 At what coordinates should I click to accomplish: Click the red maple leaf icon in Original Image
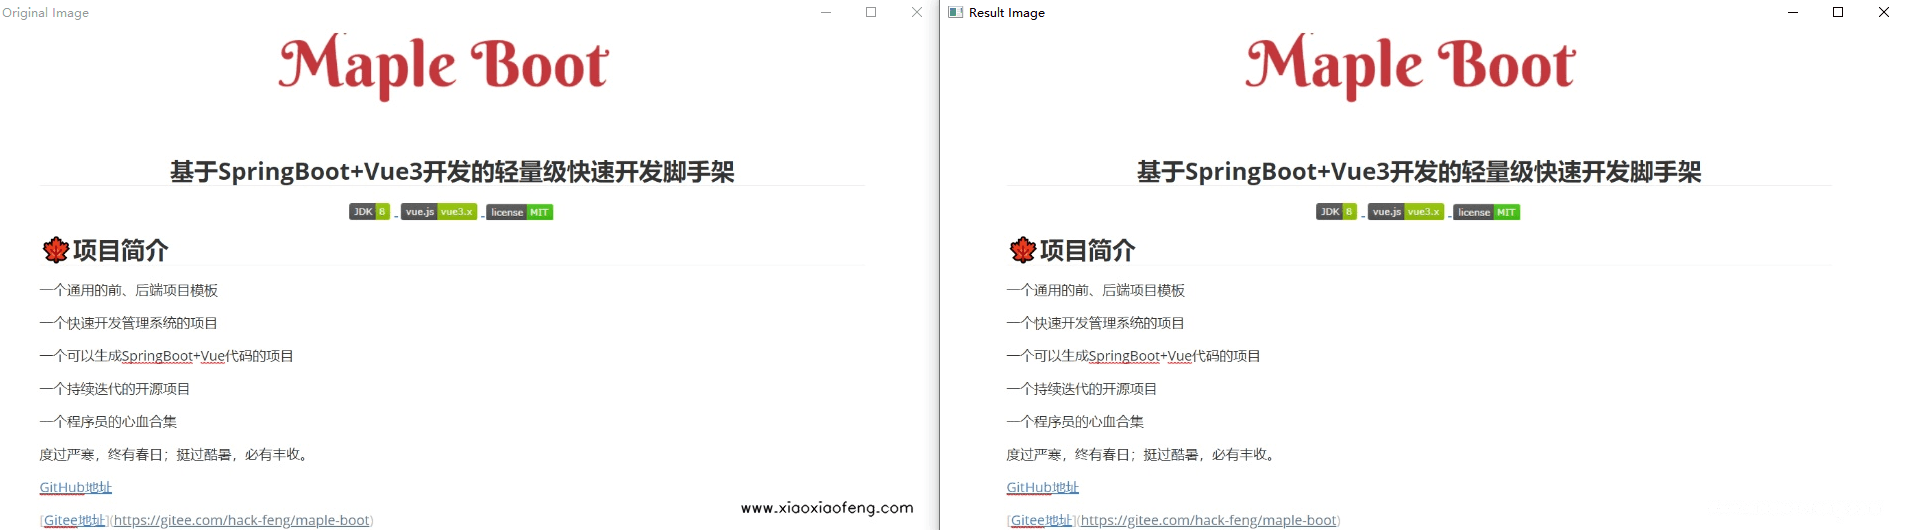pos(56,250)
